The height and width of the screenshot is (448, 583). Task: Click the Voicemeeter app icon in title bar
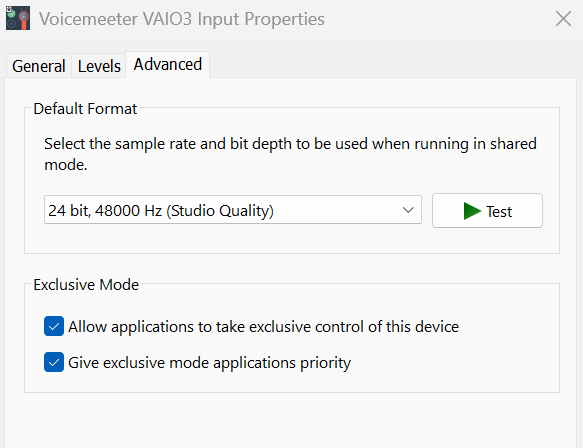(x=18, y=18)
